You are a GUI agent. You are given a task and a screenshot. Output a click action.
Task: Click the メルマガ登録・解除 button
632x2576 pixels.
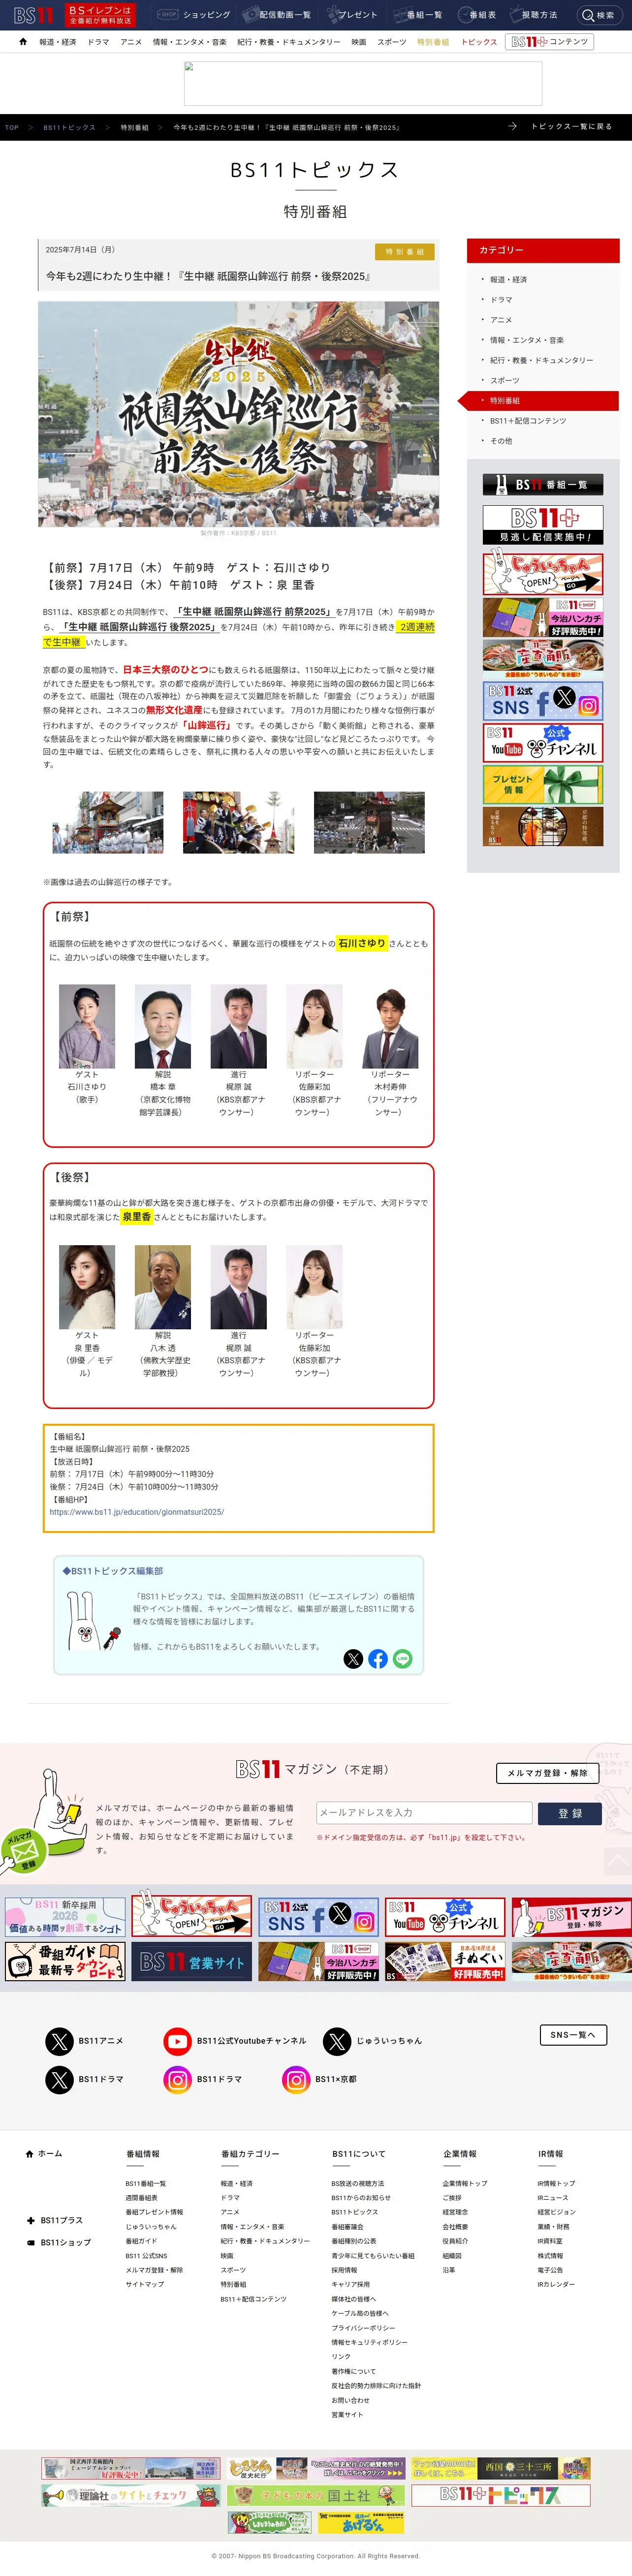[x=547, y=1773]
